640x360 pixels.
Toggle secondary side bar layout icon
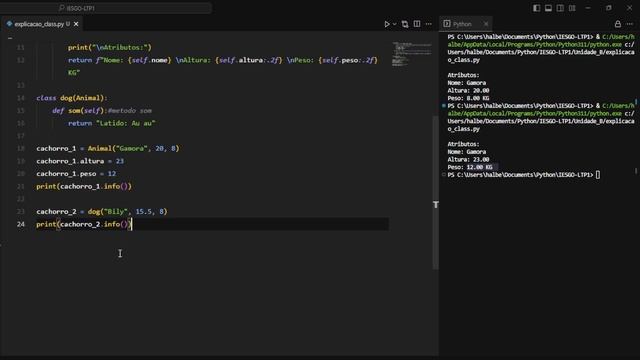560,8
